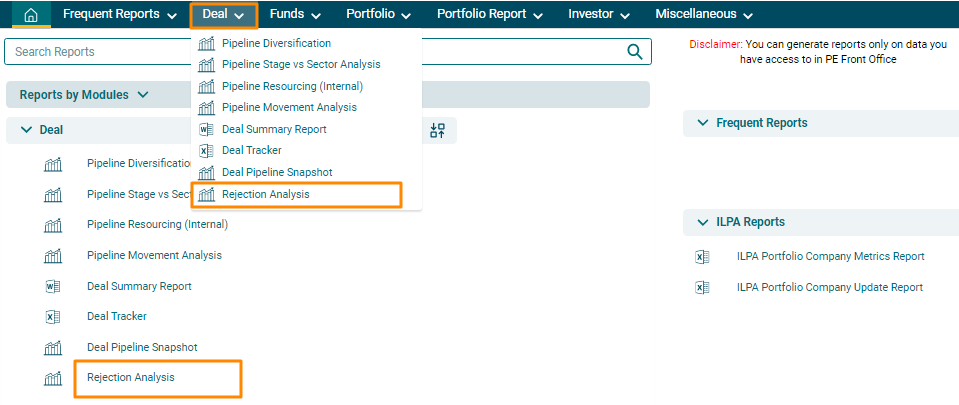Click the Search Reports input field
The image size is (959, 405).
(x=310, y=52)
